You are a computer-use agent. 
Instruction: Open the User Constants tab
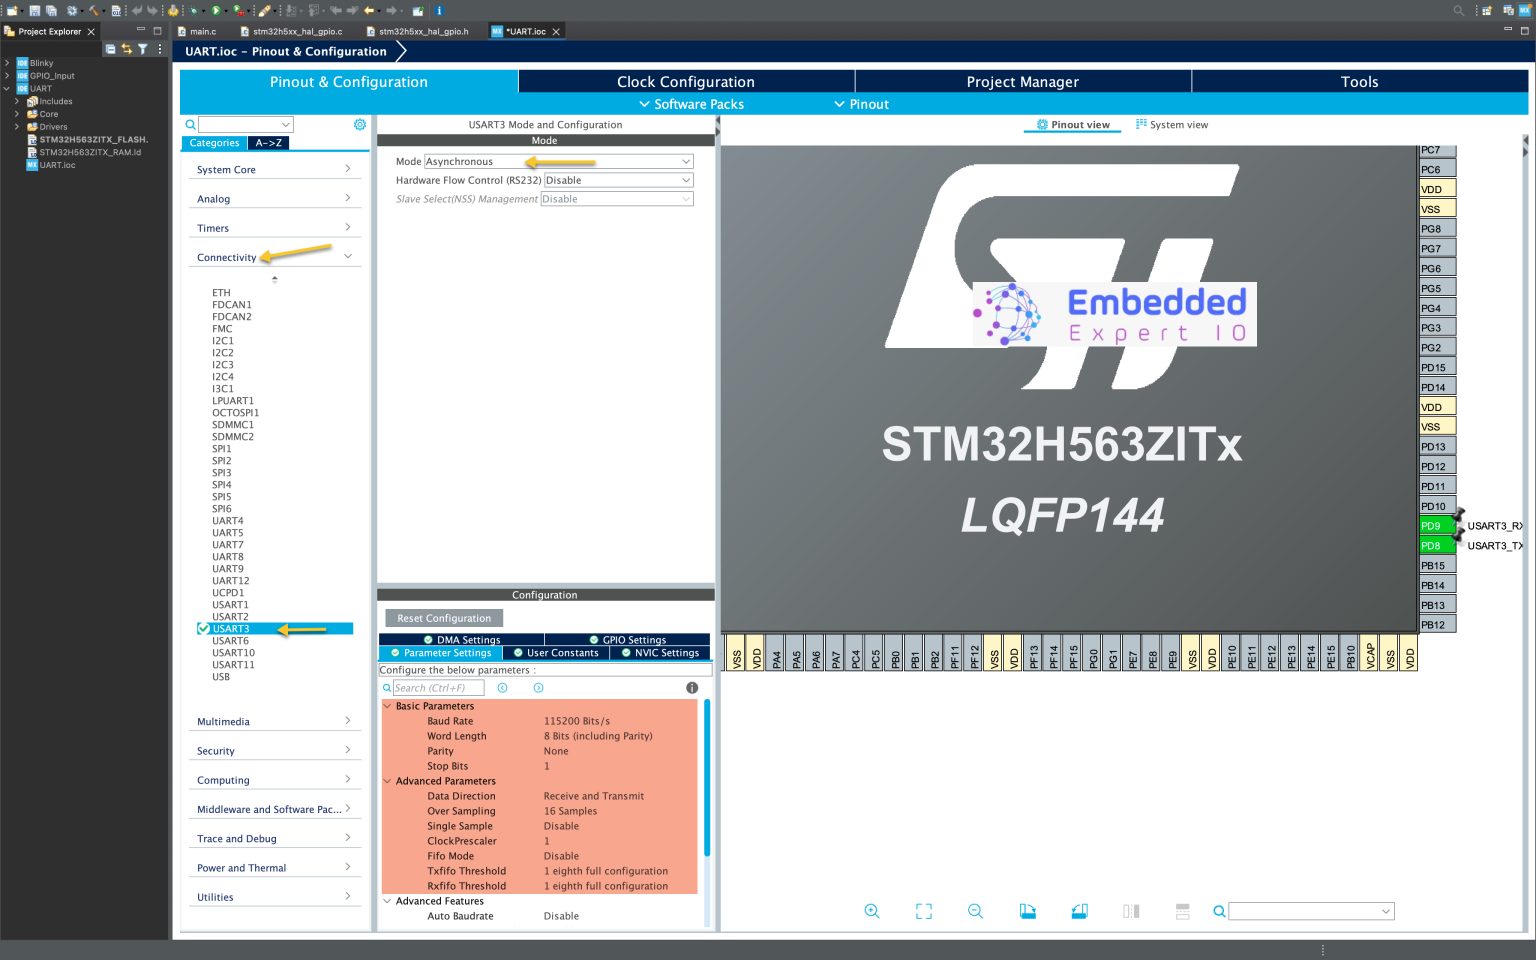556,653
